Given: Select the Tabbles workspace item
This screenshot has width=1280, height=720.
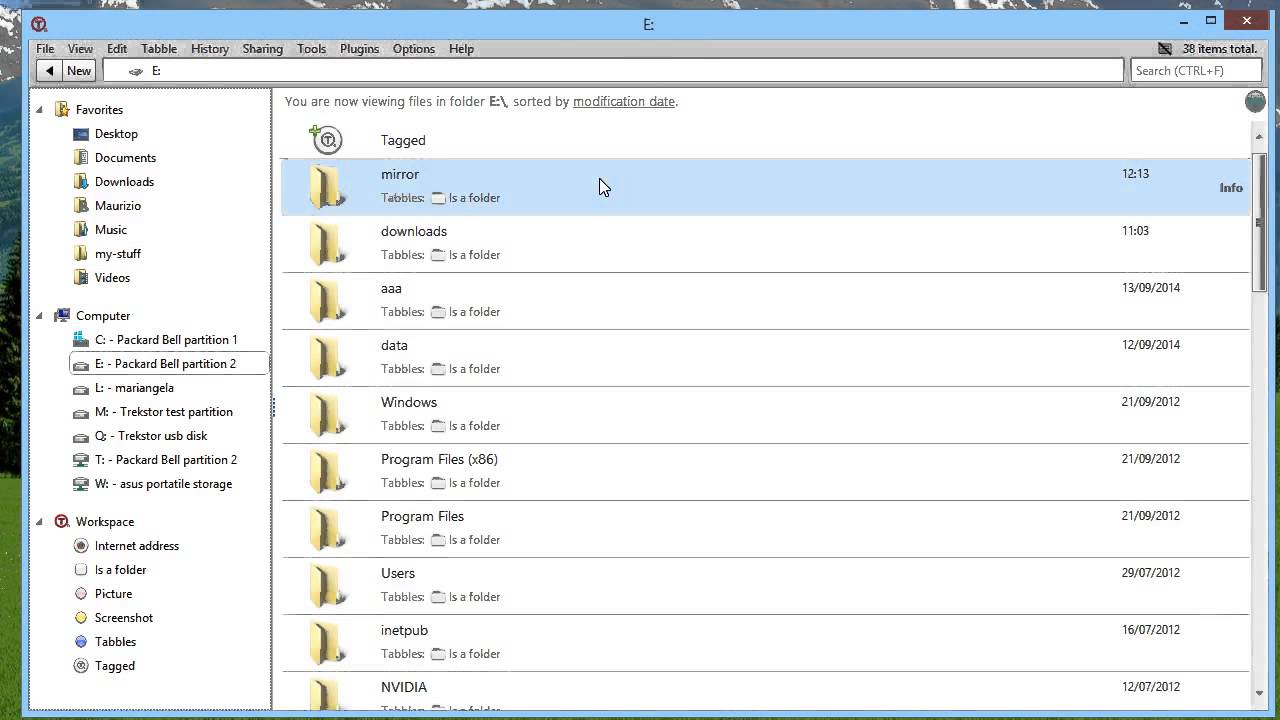Looking at the screenshot, I should tap(105, 641).
